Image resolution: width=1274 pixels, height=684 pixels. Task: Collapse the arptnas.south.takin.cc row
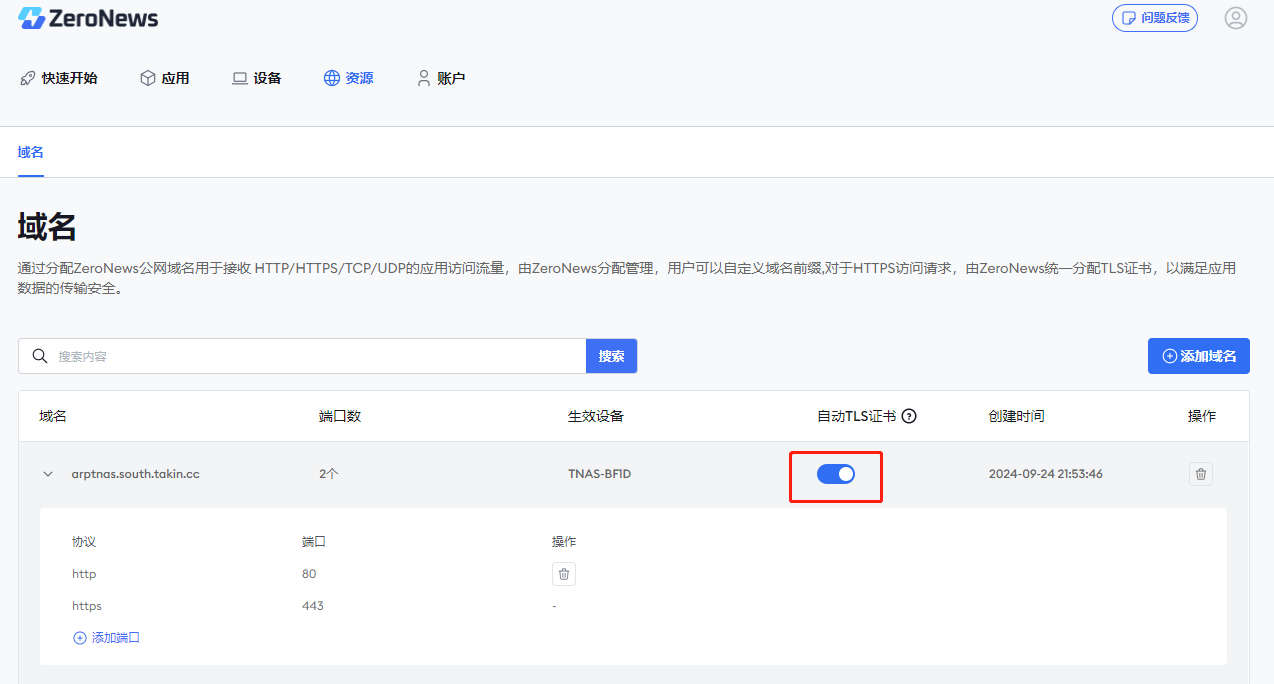[47, 474]
